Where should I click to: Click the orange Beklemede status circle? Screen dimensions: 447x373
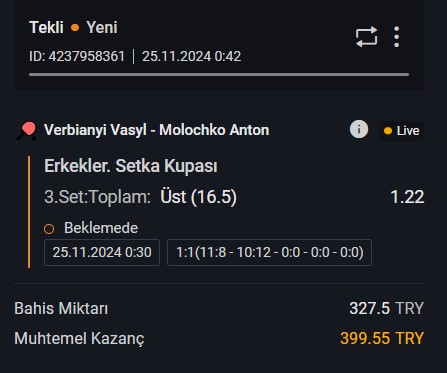49,229
